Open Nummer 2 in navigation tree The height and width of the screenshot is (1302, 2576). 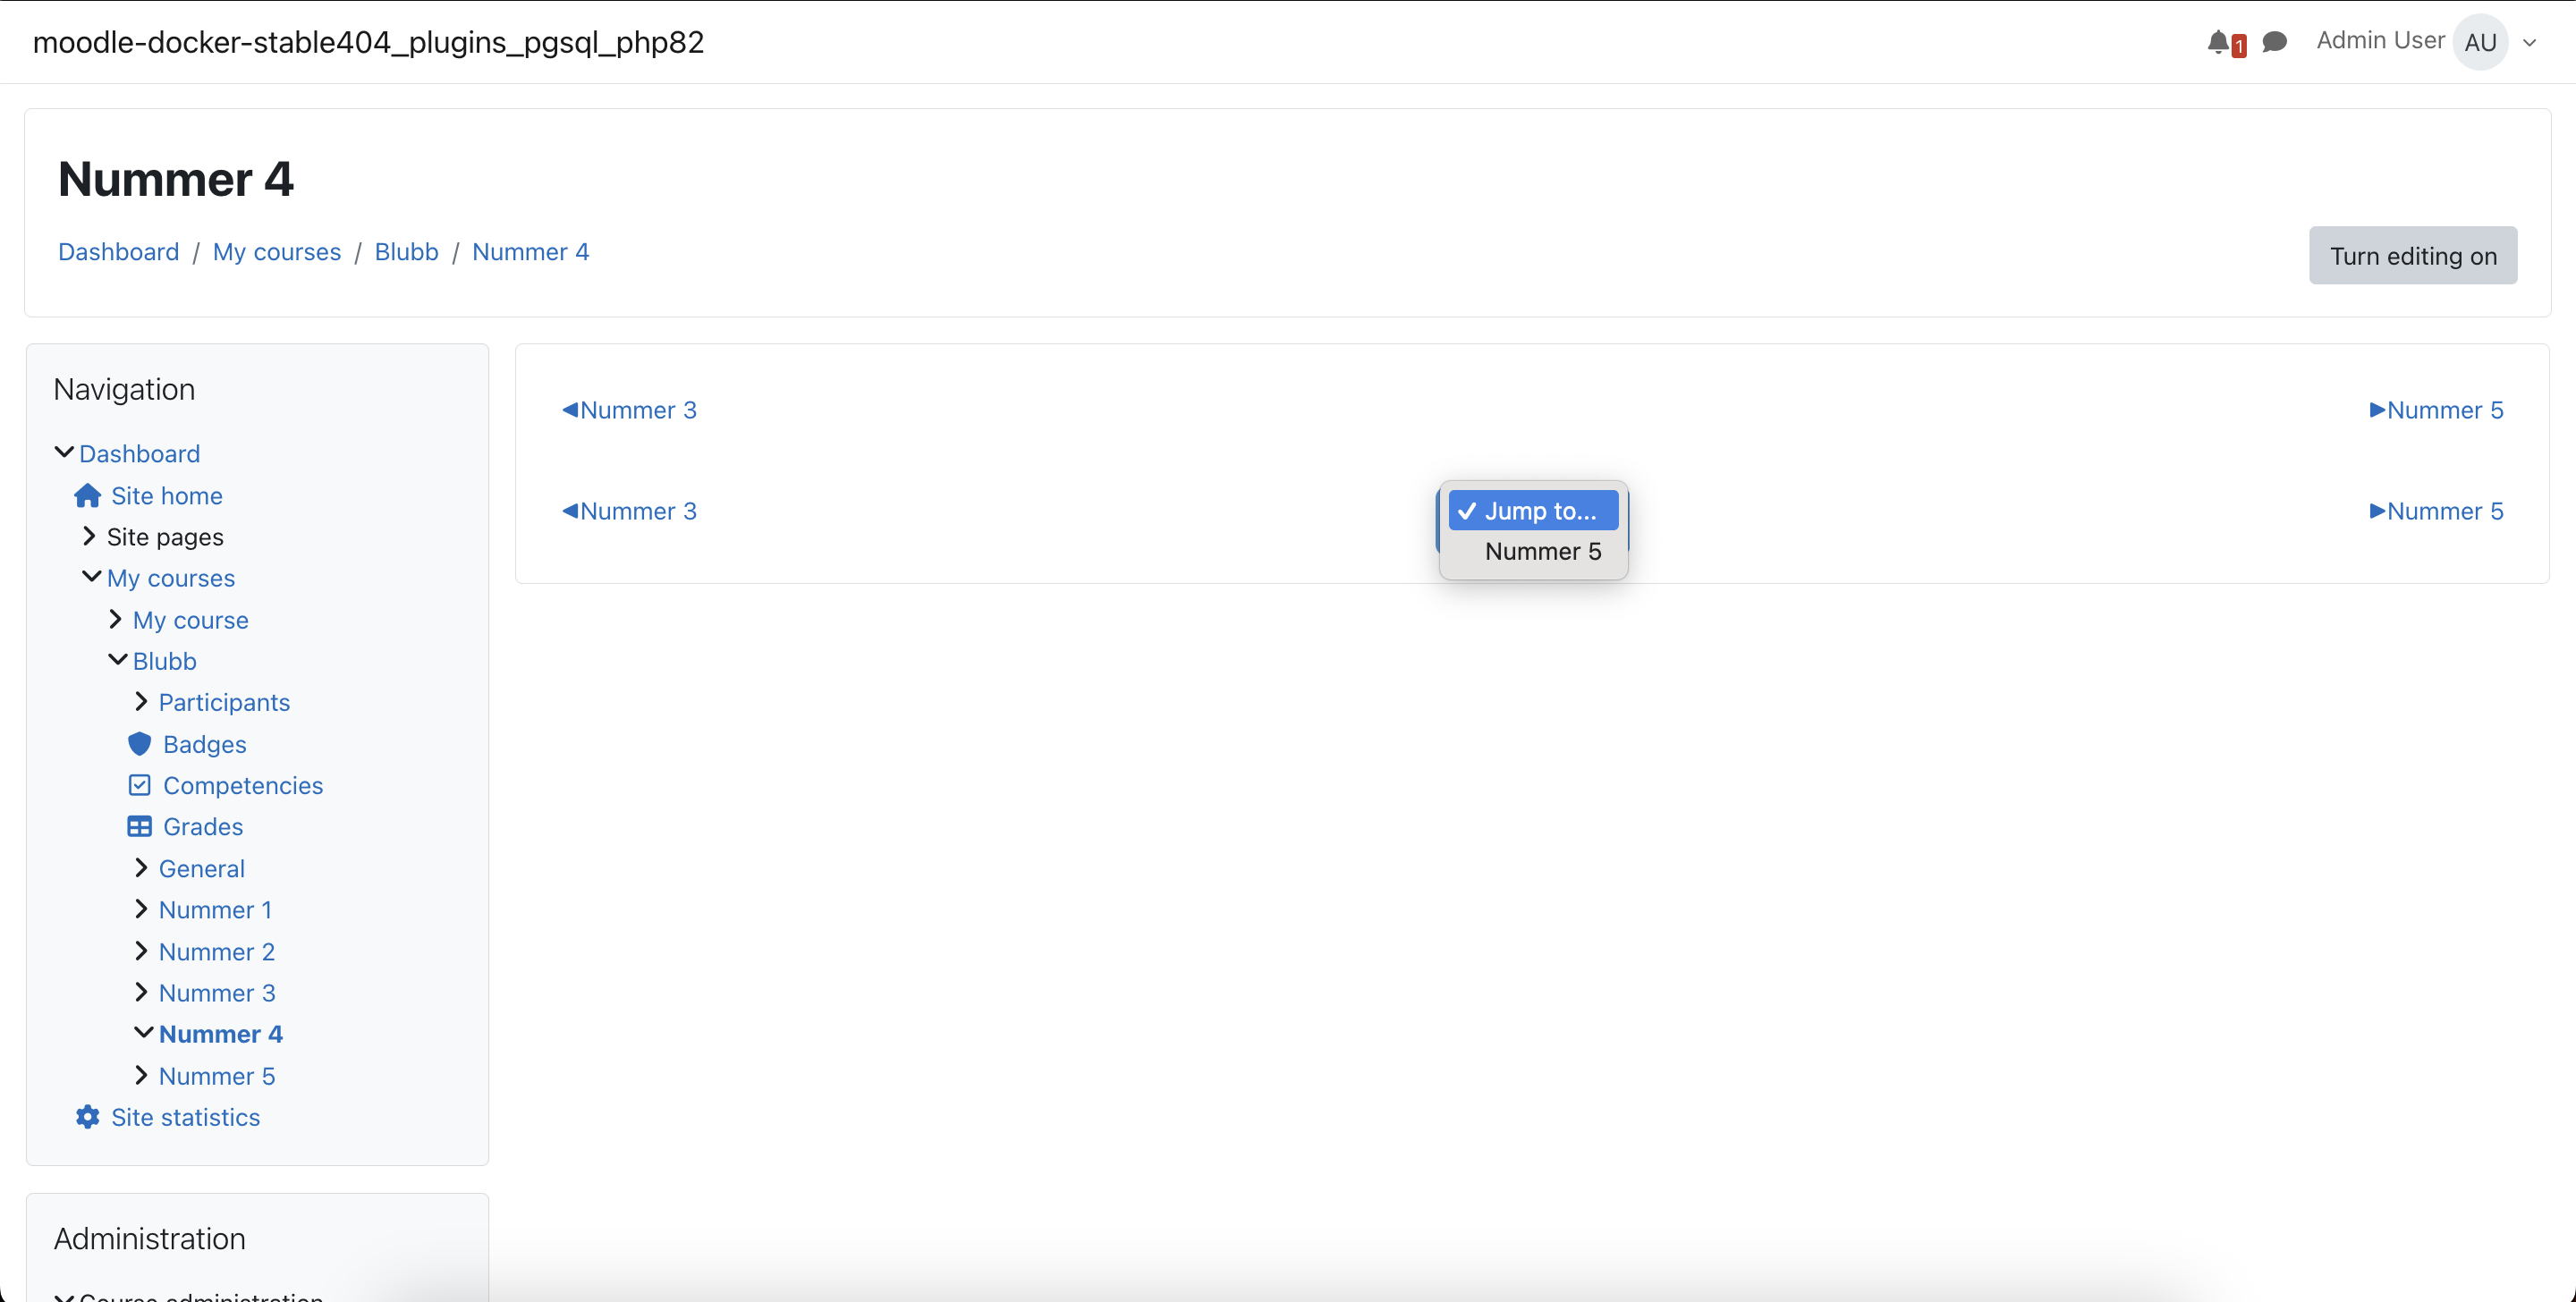pos(217,952)
